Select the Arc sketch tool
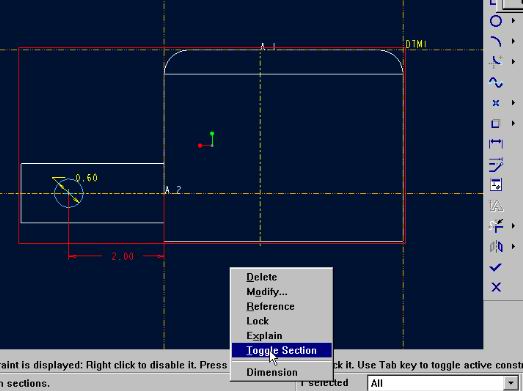This screenshot has width=523, height=391. pyautogui.click(x=496, y=41)
